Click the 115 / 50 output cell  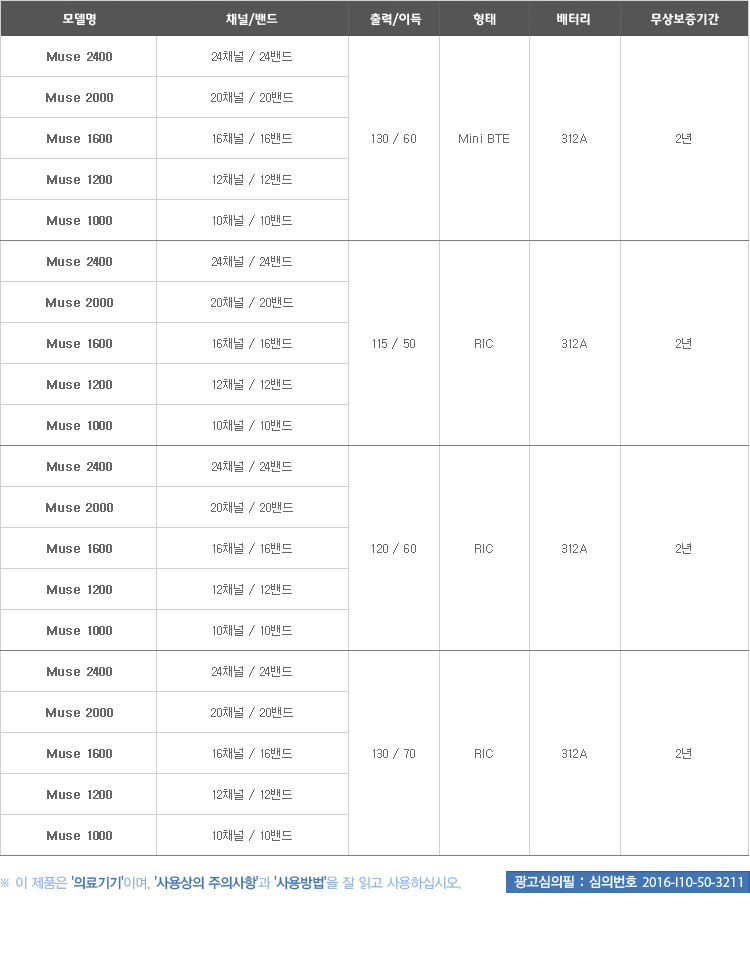pos(394,343)
